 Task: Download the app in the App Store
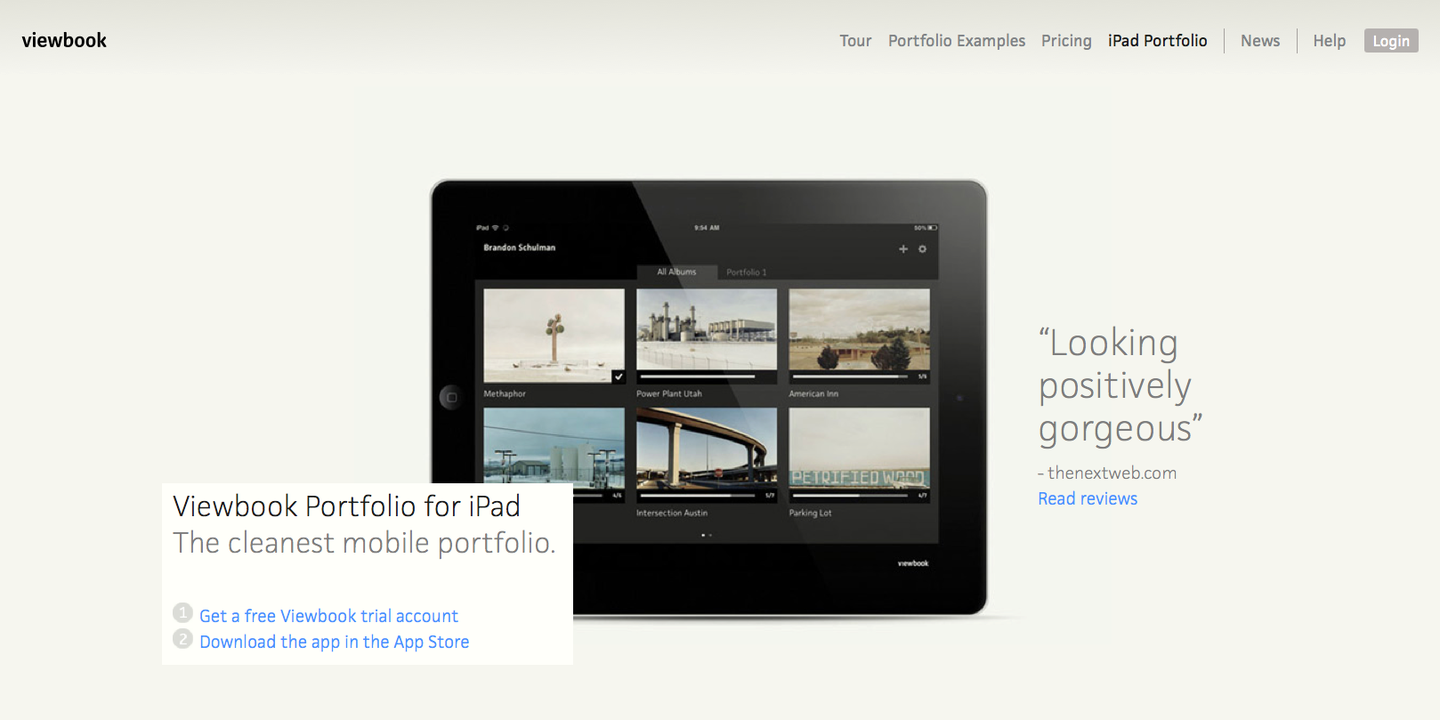(x=334, y=642)
